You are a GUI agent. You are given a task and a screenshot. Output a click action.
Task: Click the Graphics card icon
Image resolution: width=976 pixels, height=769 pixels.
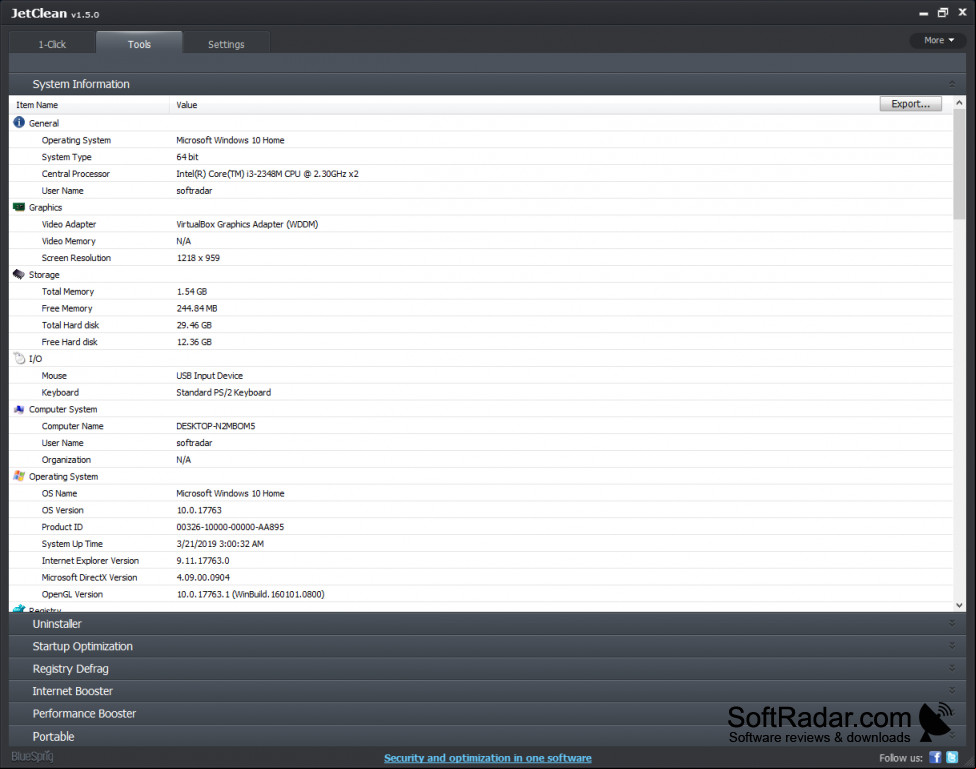point(19,207)
